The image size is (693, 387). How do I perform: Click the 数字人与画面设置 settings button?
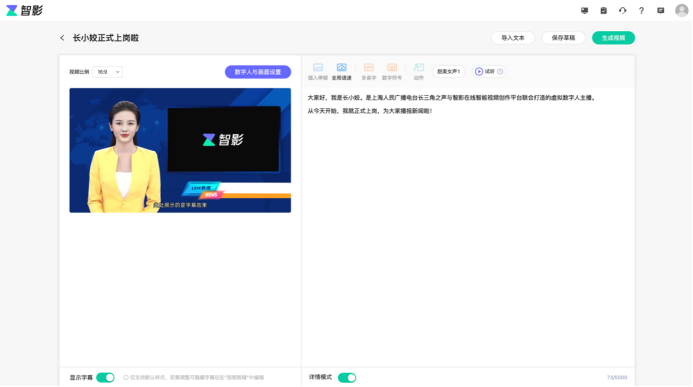pos(258,72)
